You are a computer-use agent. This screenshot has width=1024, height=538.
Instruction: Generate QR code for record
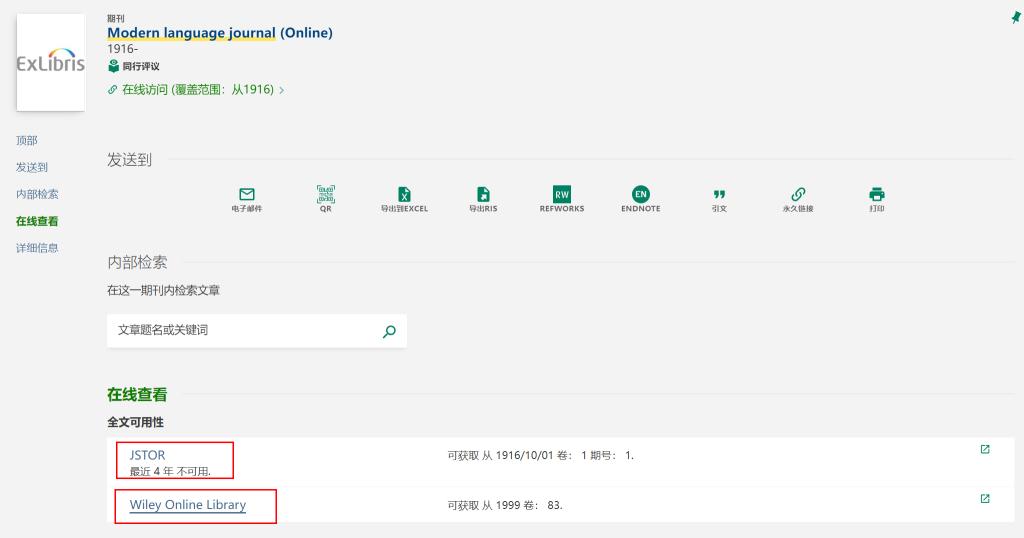point(325,195)
